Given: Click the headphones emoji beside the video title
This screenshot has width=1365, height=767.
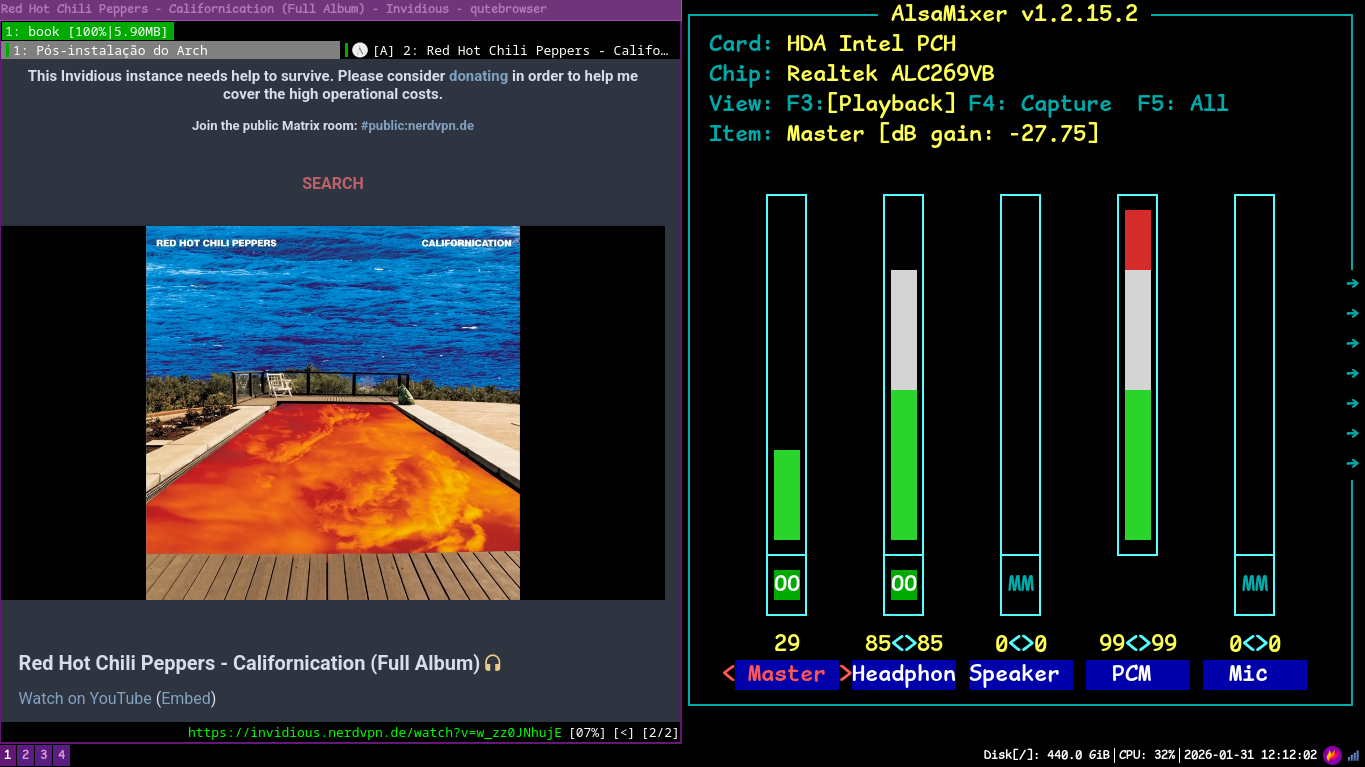Looking at the screenshot, I should tap(492, 663).
